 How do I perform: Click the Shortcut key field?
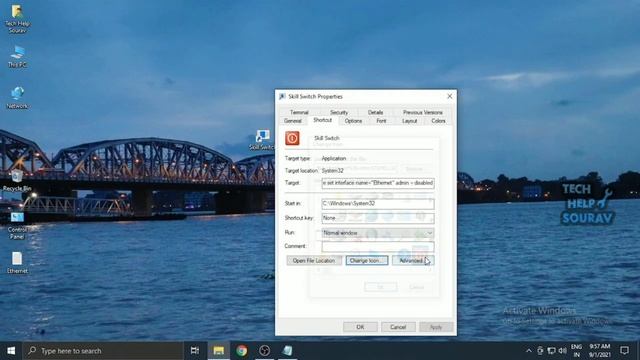pos(378,218)
